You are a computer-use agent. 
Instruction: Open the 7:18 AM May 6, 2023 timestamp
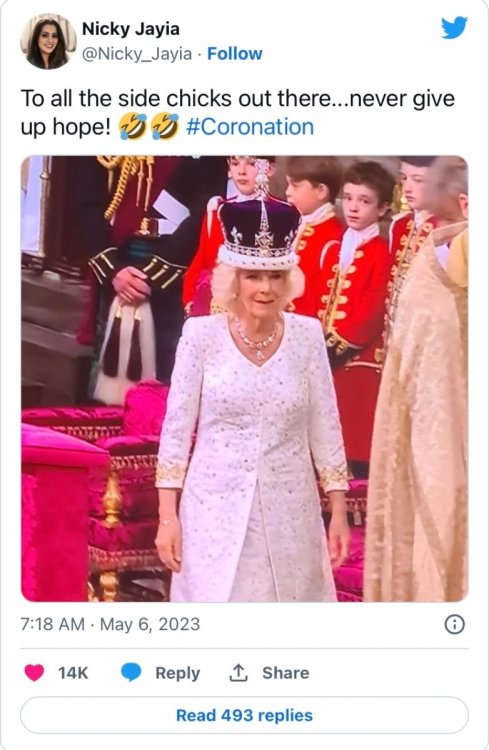point(110,624)
